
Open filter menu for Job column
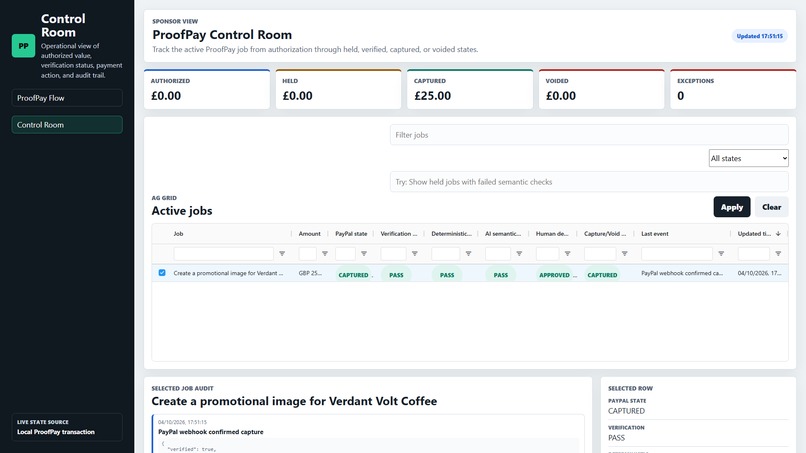(282, 253)
